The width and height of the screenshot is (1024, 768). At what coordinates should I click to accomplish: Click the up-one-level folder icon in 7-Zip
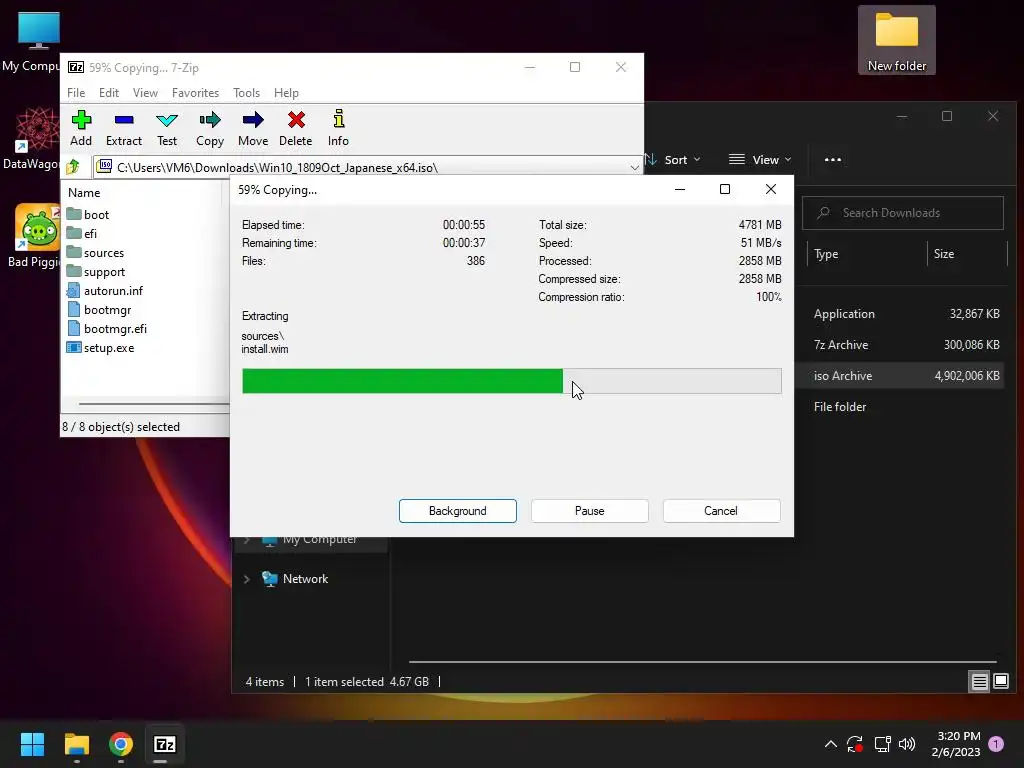pyautogui.click(x=73, y=167)
